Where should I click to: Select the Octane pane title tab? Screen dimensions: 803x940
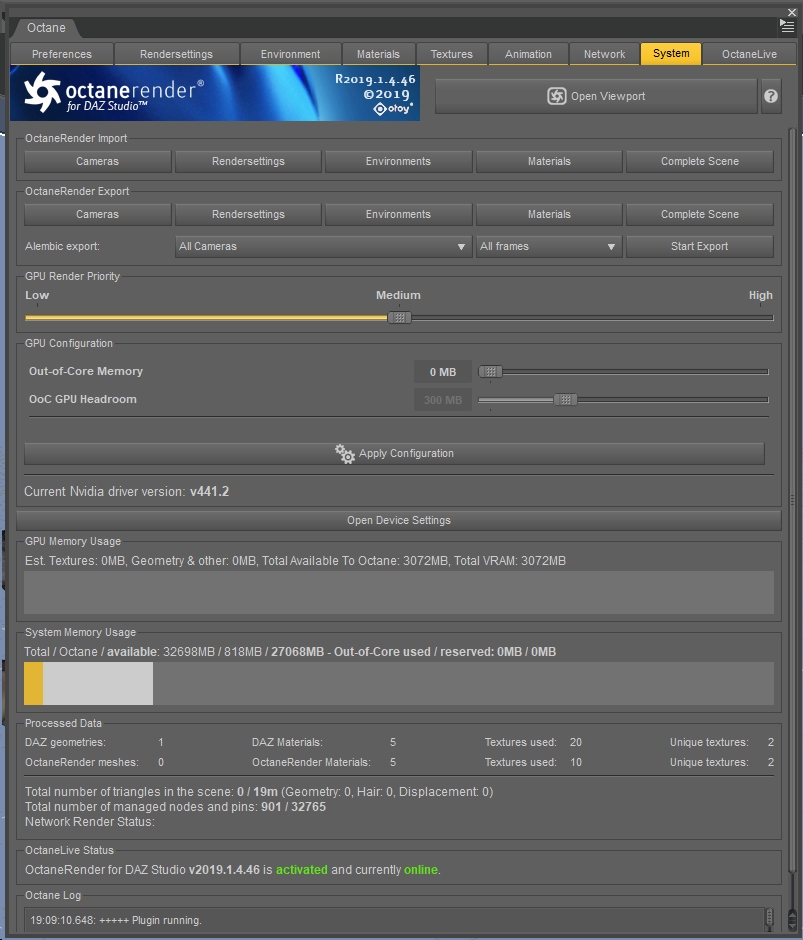click(x=46, y=28)
